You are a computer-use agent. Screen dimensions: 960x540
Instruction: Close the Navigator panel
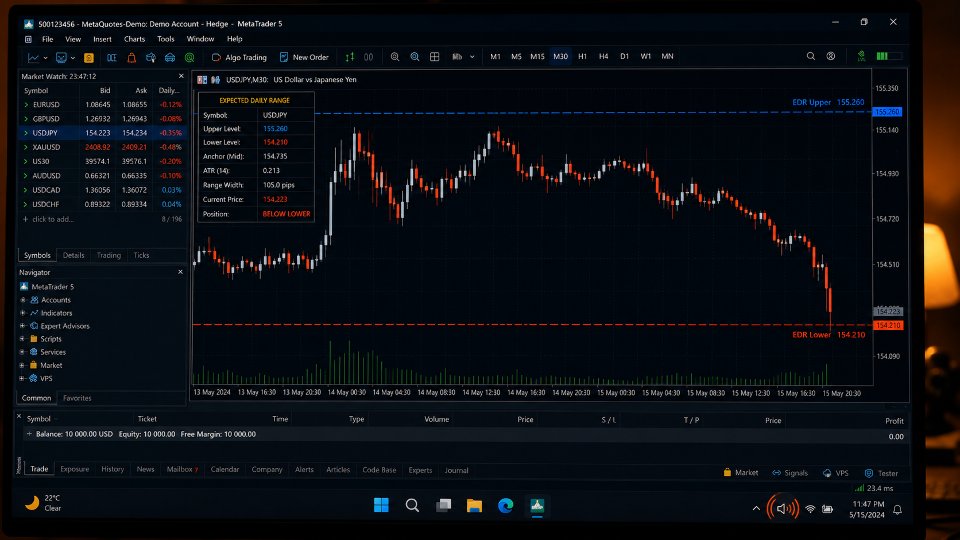181,272
